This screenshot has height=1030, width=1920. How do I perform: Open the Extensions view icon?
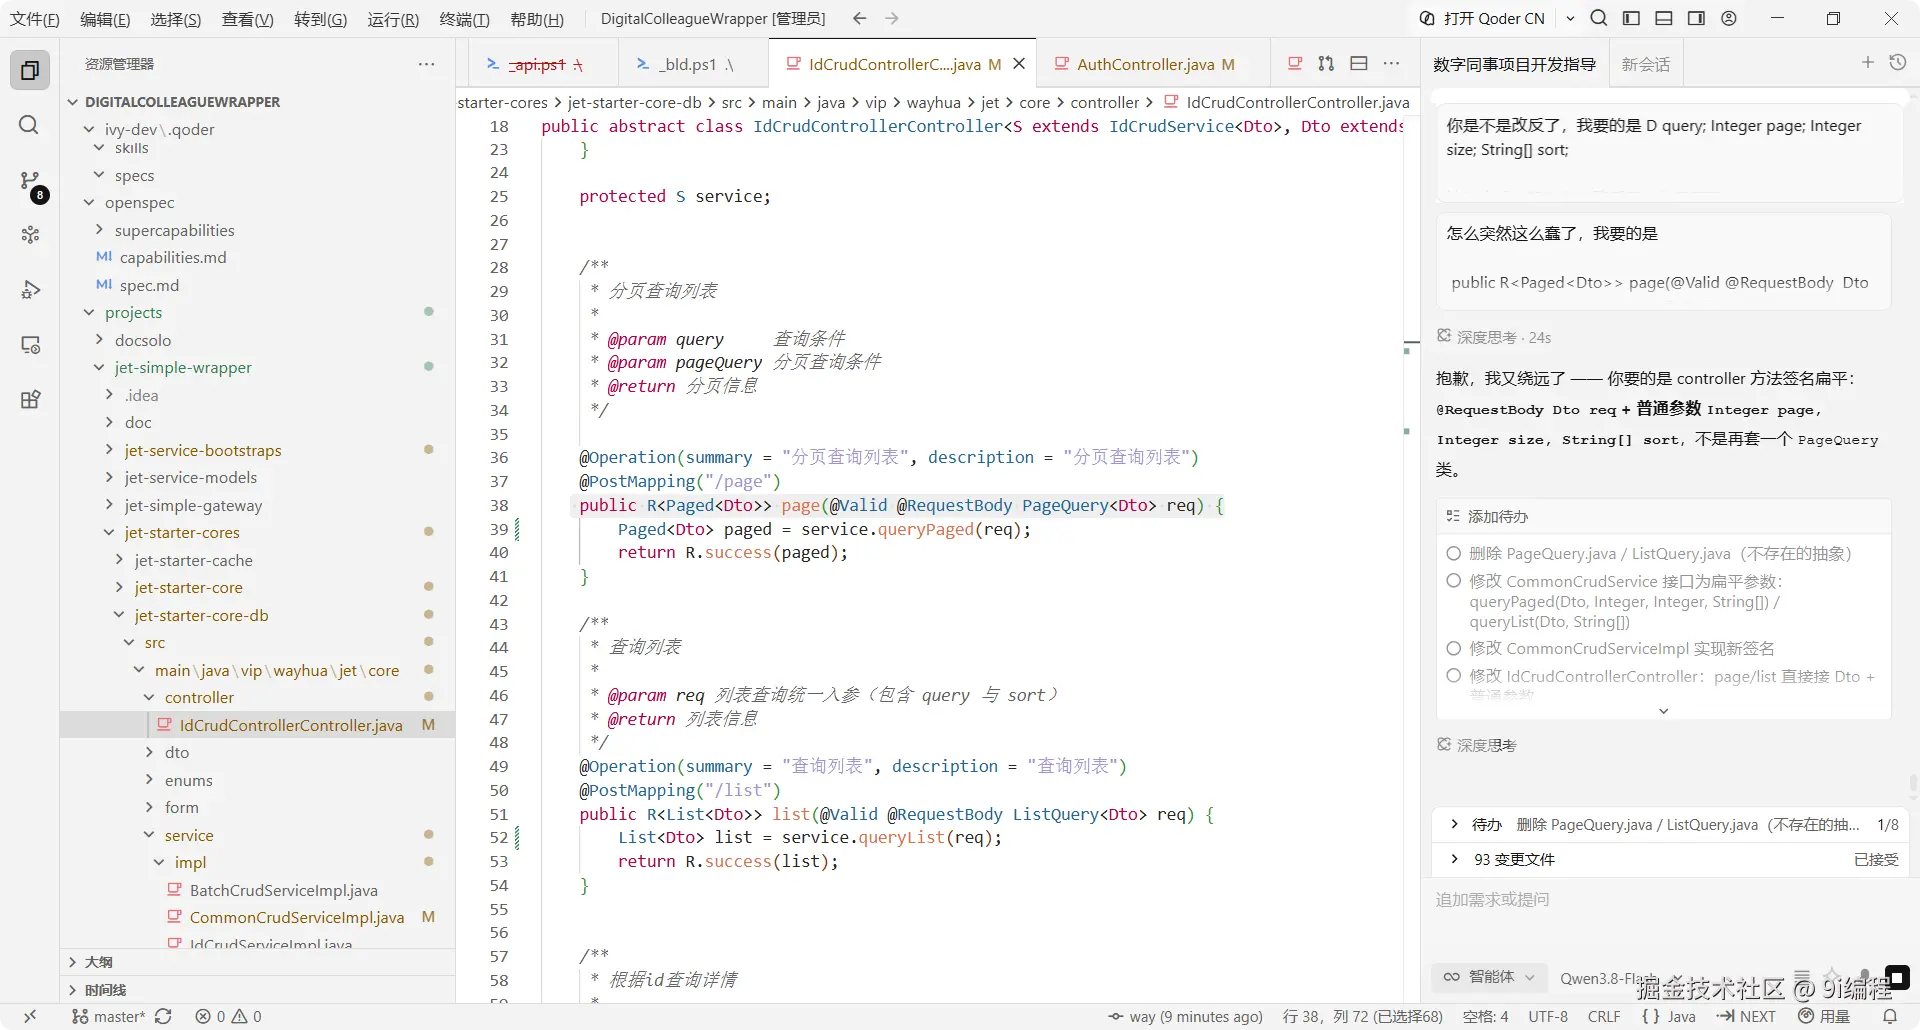tap(30, 400)
